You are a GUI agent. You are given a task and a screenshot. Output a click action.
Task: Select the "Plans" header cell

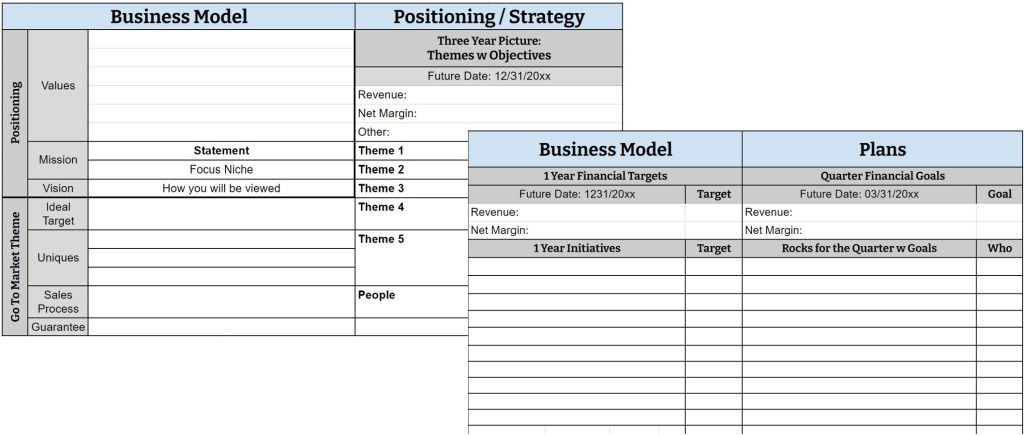[x=882, y=149]
